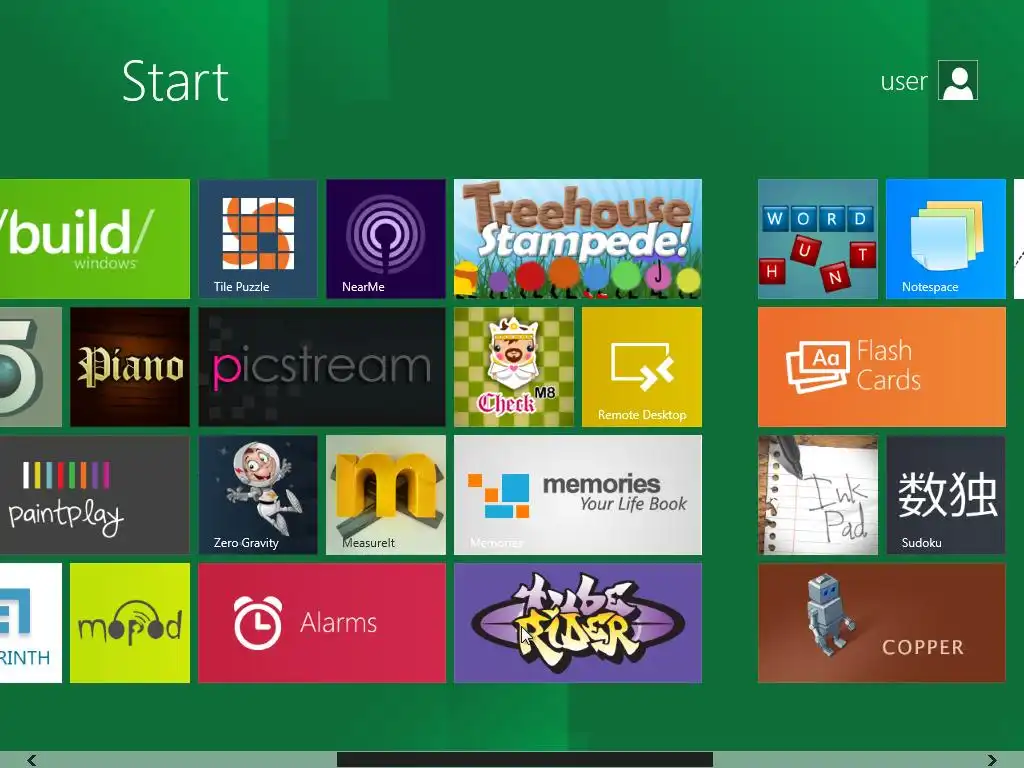Launch the MeasureIt app
1024x768 pixels.
coord(386,495)
